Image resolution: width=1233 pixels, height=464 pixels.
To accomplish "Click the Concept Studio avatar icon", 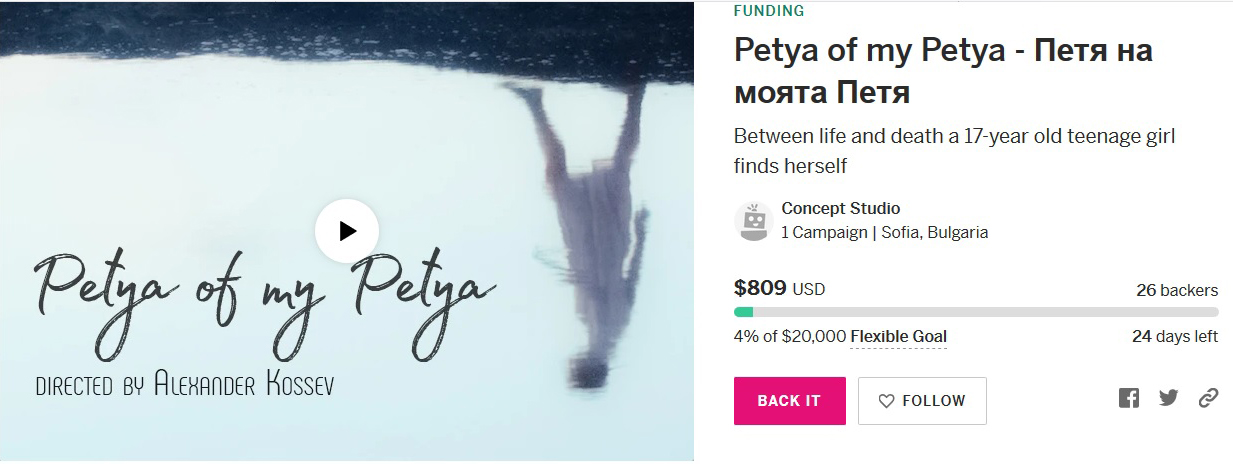I will pyautogui.click(x=753, y=221).
